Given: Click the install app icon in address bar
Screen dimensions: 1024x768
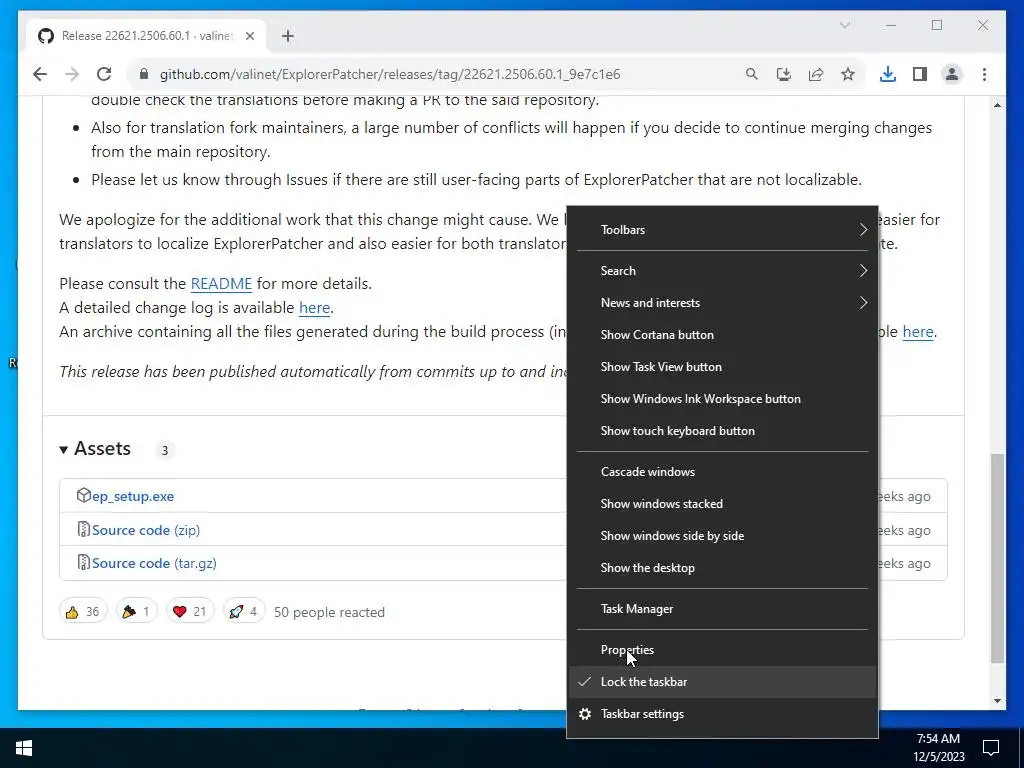Looking at the screenshot, I should click(784, 74).
